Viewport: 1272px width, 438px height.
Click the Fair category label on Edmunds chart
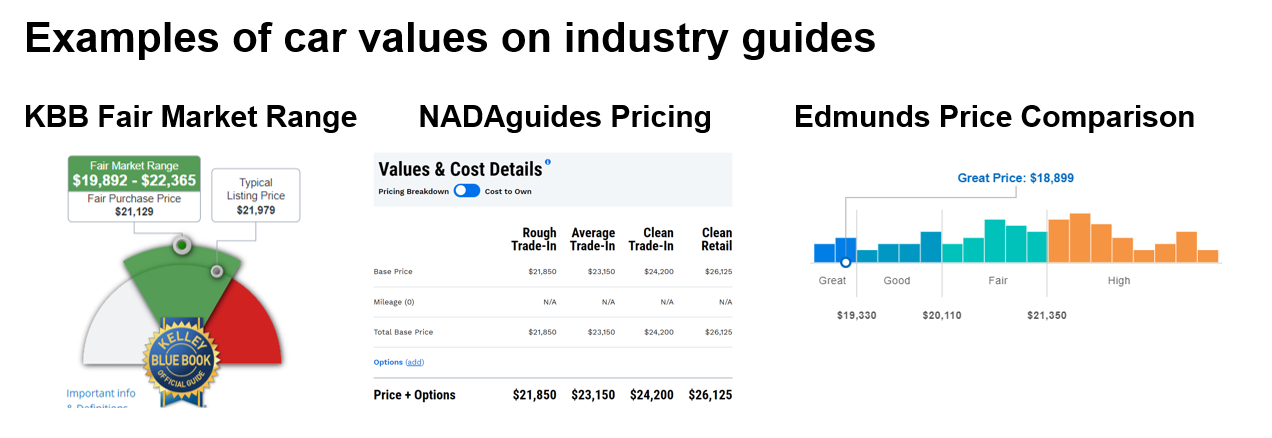997,281
